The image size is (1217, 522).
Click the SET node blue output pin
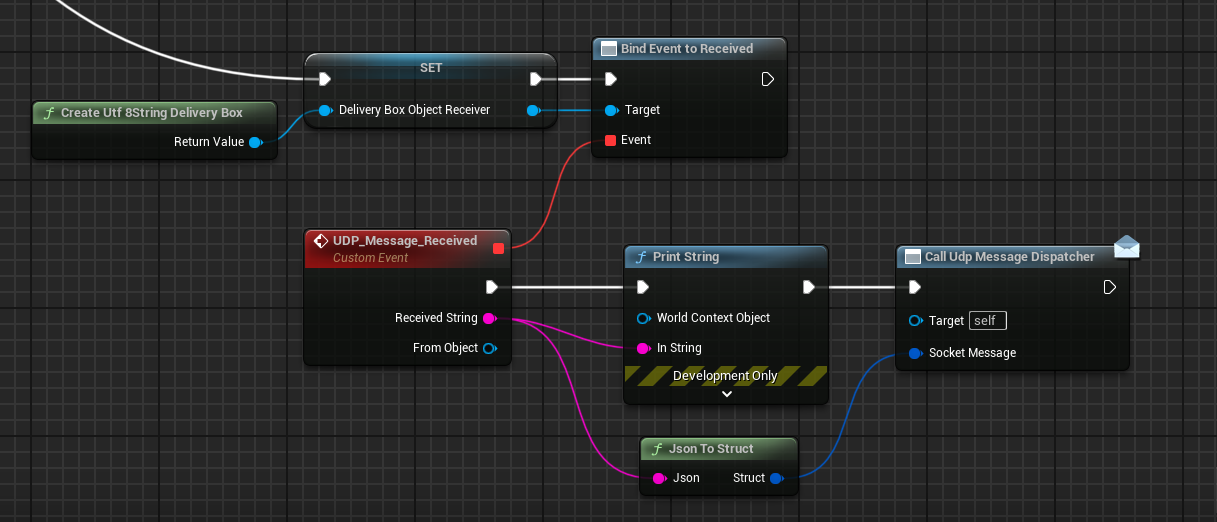(533, 110)
